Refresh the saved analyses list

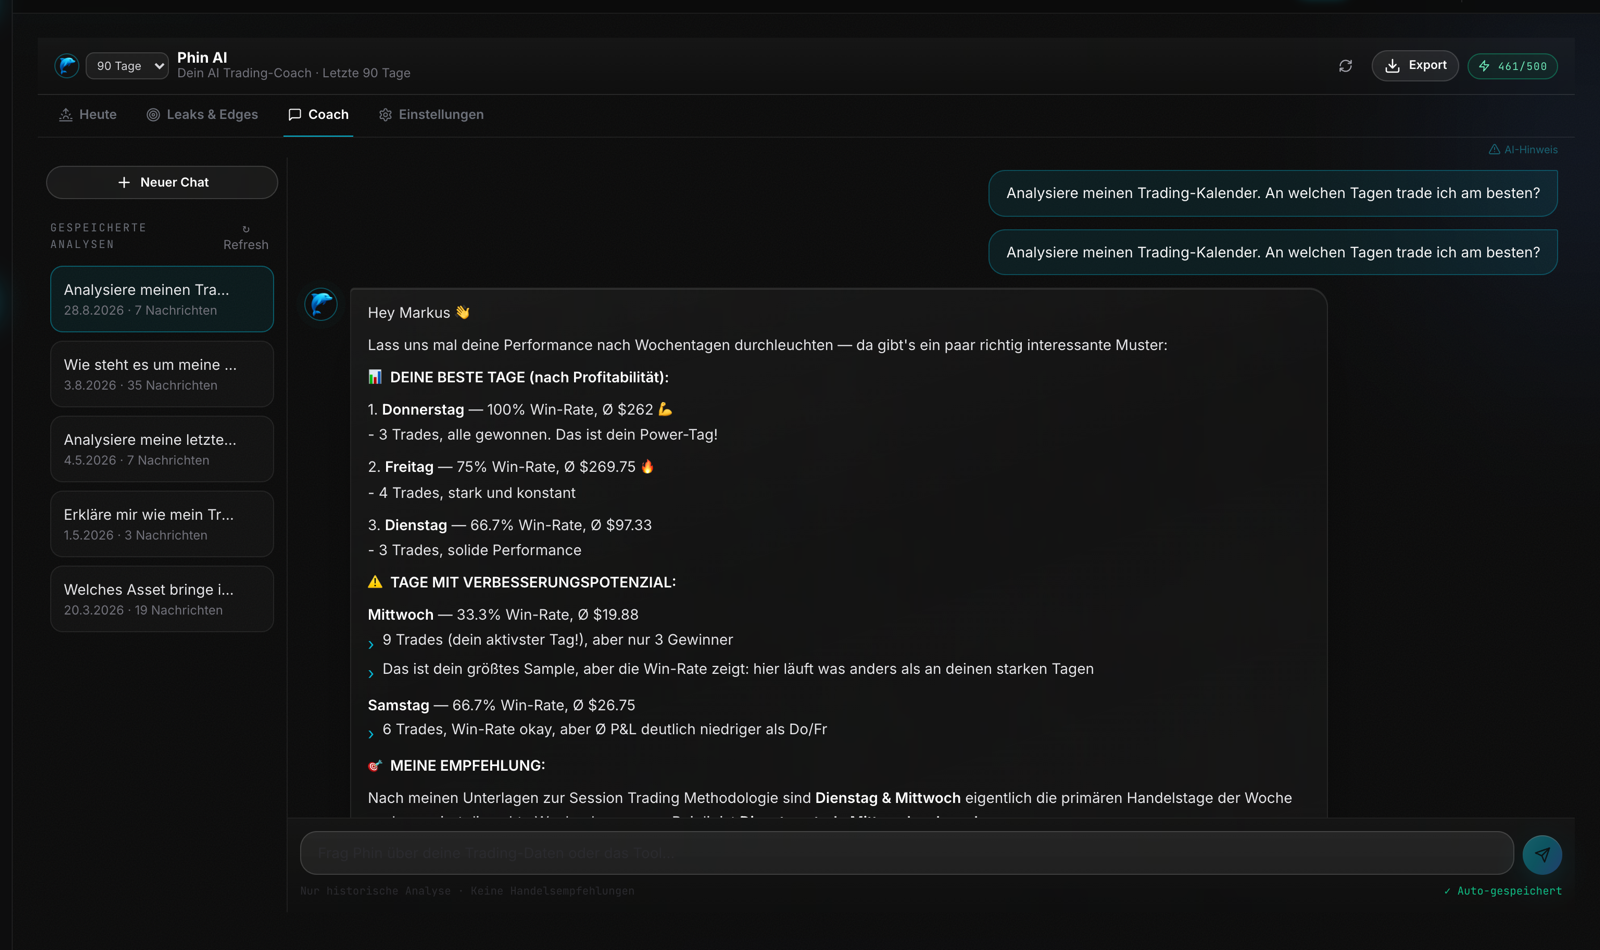click(246, 238)
